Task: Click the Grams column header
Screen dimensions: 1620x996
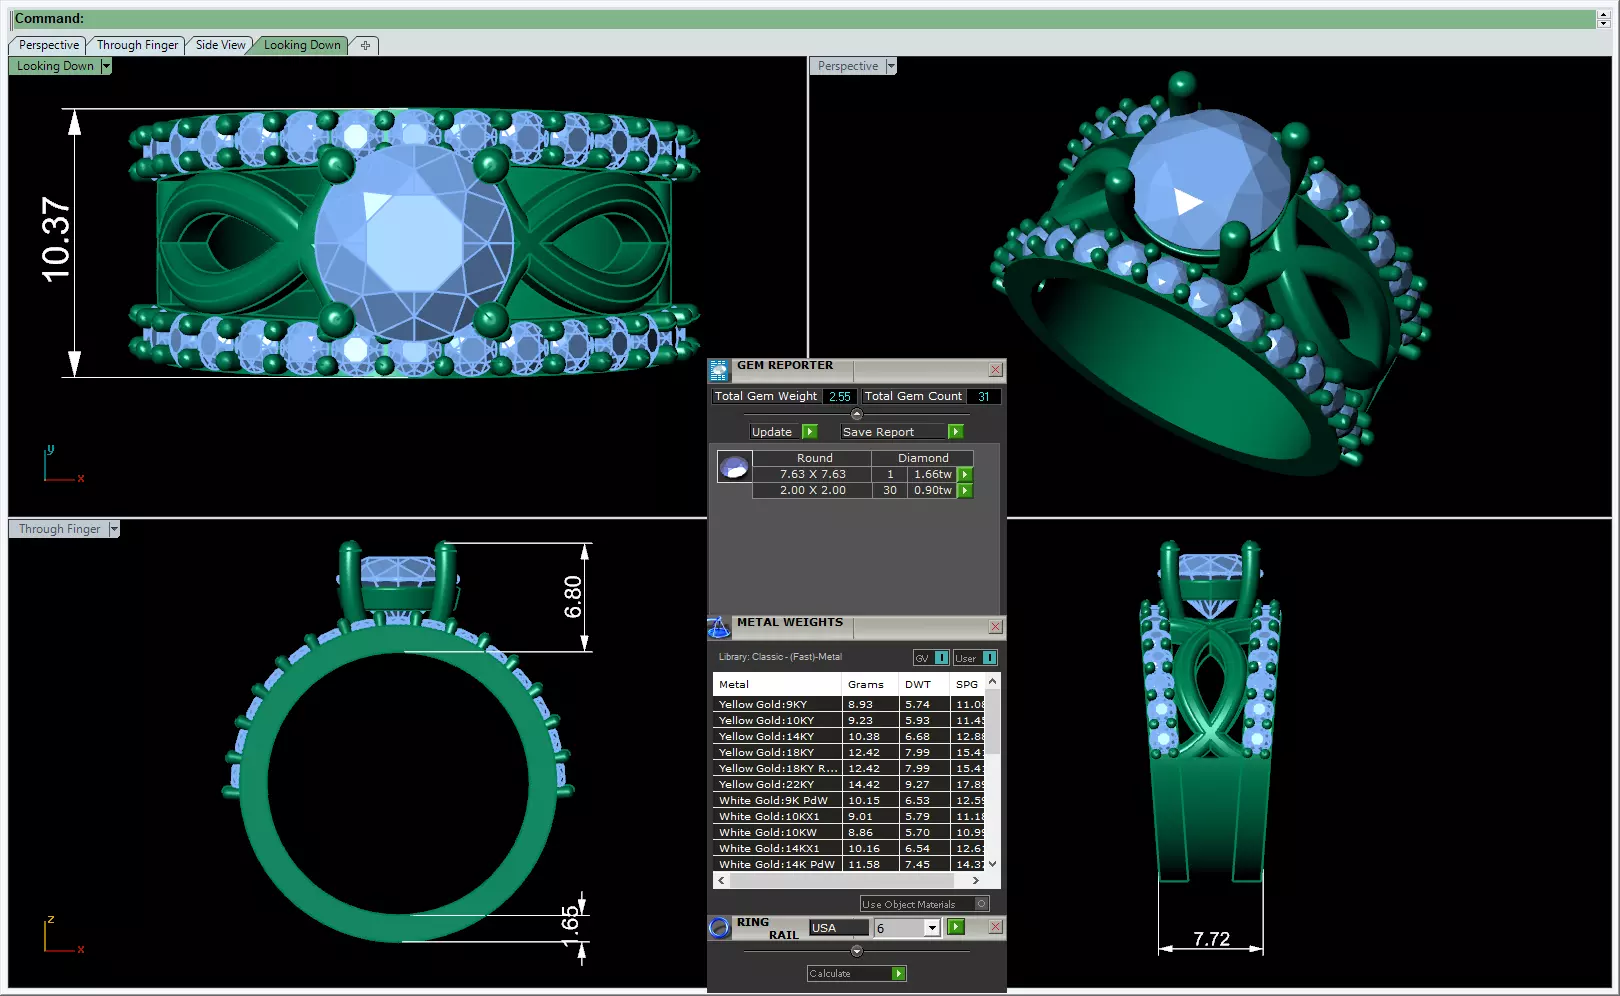Action: pos(869,685)
